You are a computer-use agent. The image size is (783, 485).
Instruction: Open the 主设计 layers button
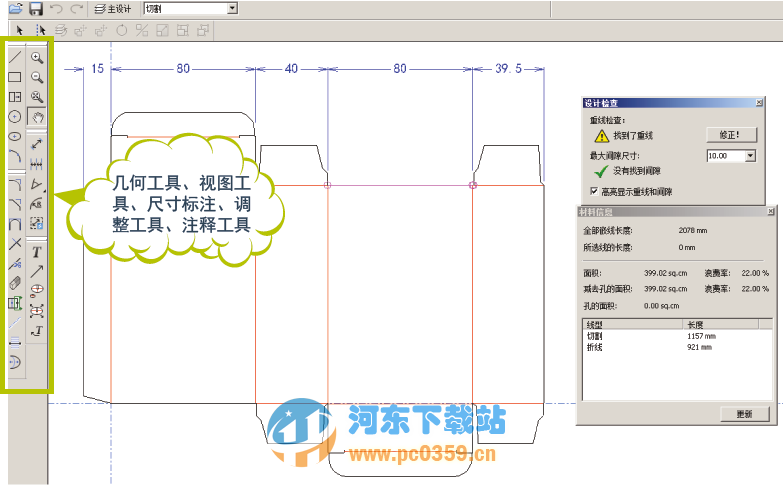(x=113, y=9)
